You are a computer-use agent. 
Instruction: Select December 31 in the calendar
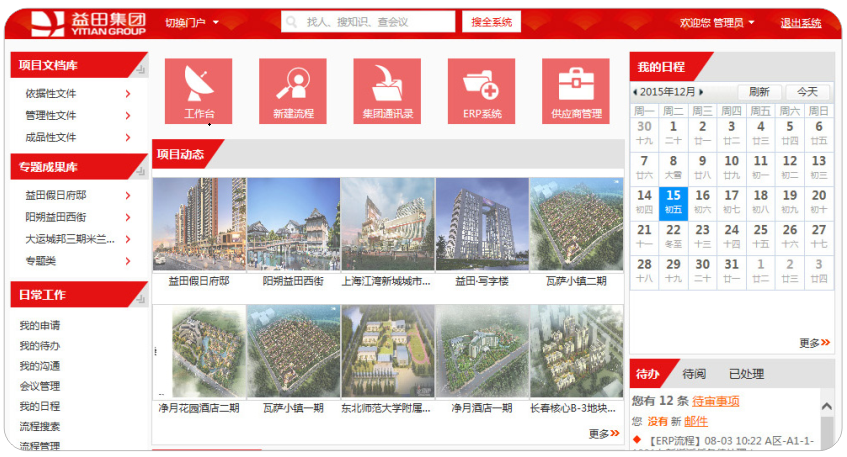[731, 271]
